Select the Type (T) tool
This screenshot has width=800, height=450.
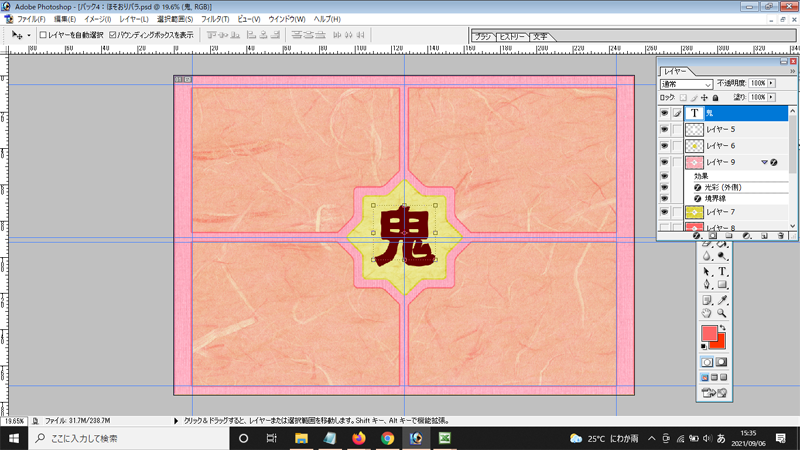point(721,271)
